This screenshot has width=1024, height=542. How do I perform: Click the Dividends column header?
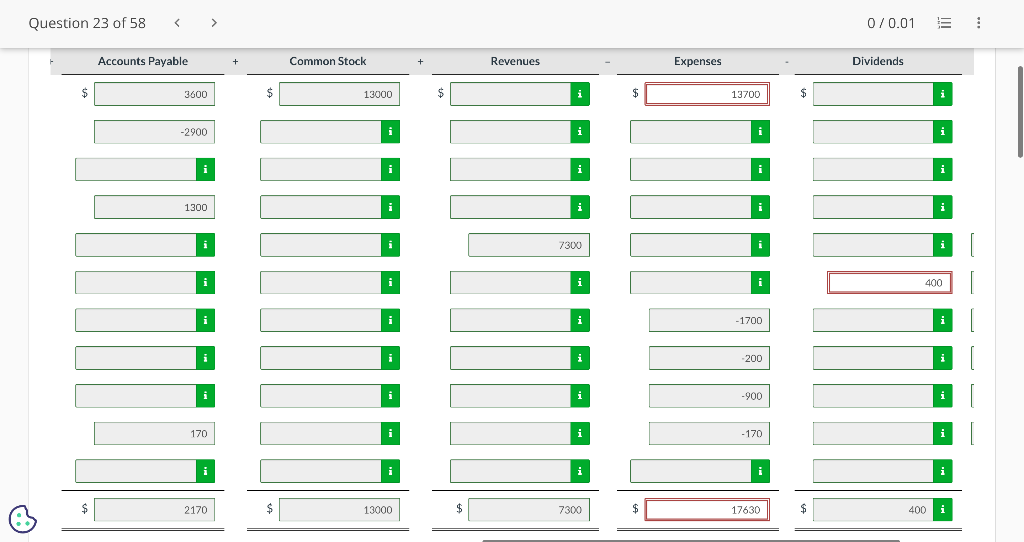878,61
